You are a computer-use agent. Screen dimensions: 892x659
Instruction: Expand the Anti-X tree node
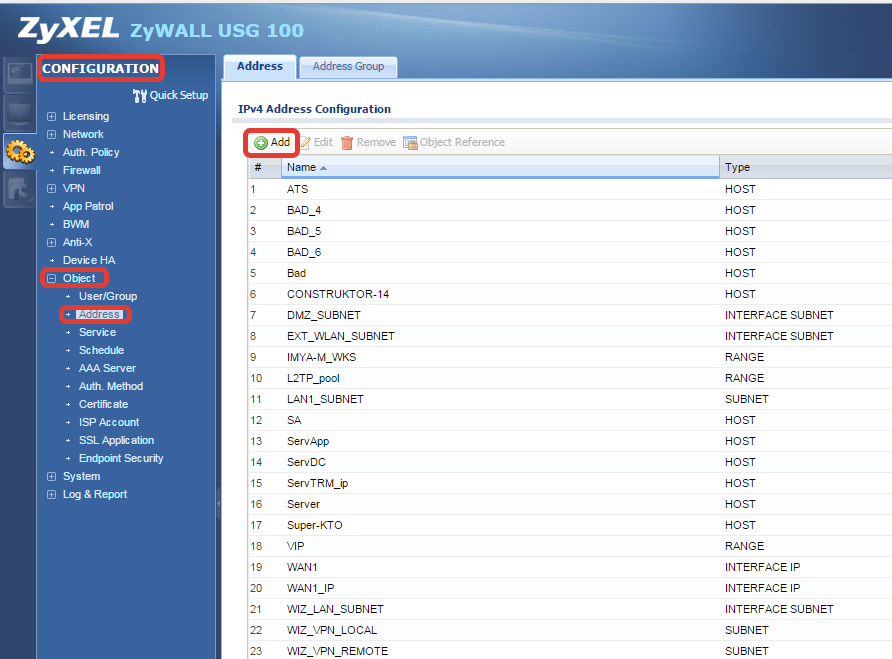coord(51,242)
